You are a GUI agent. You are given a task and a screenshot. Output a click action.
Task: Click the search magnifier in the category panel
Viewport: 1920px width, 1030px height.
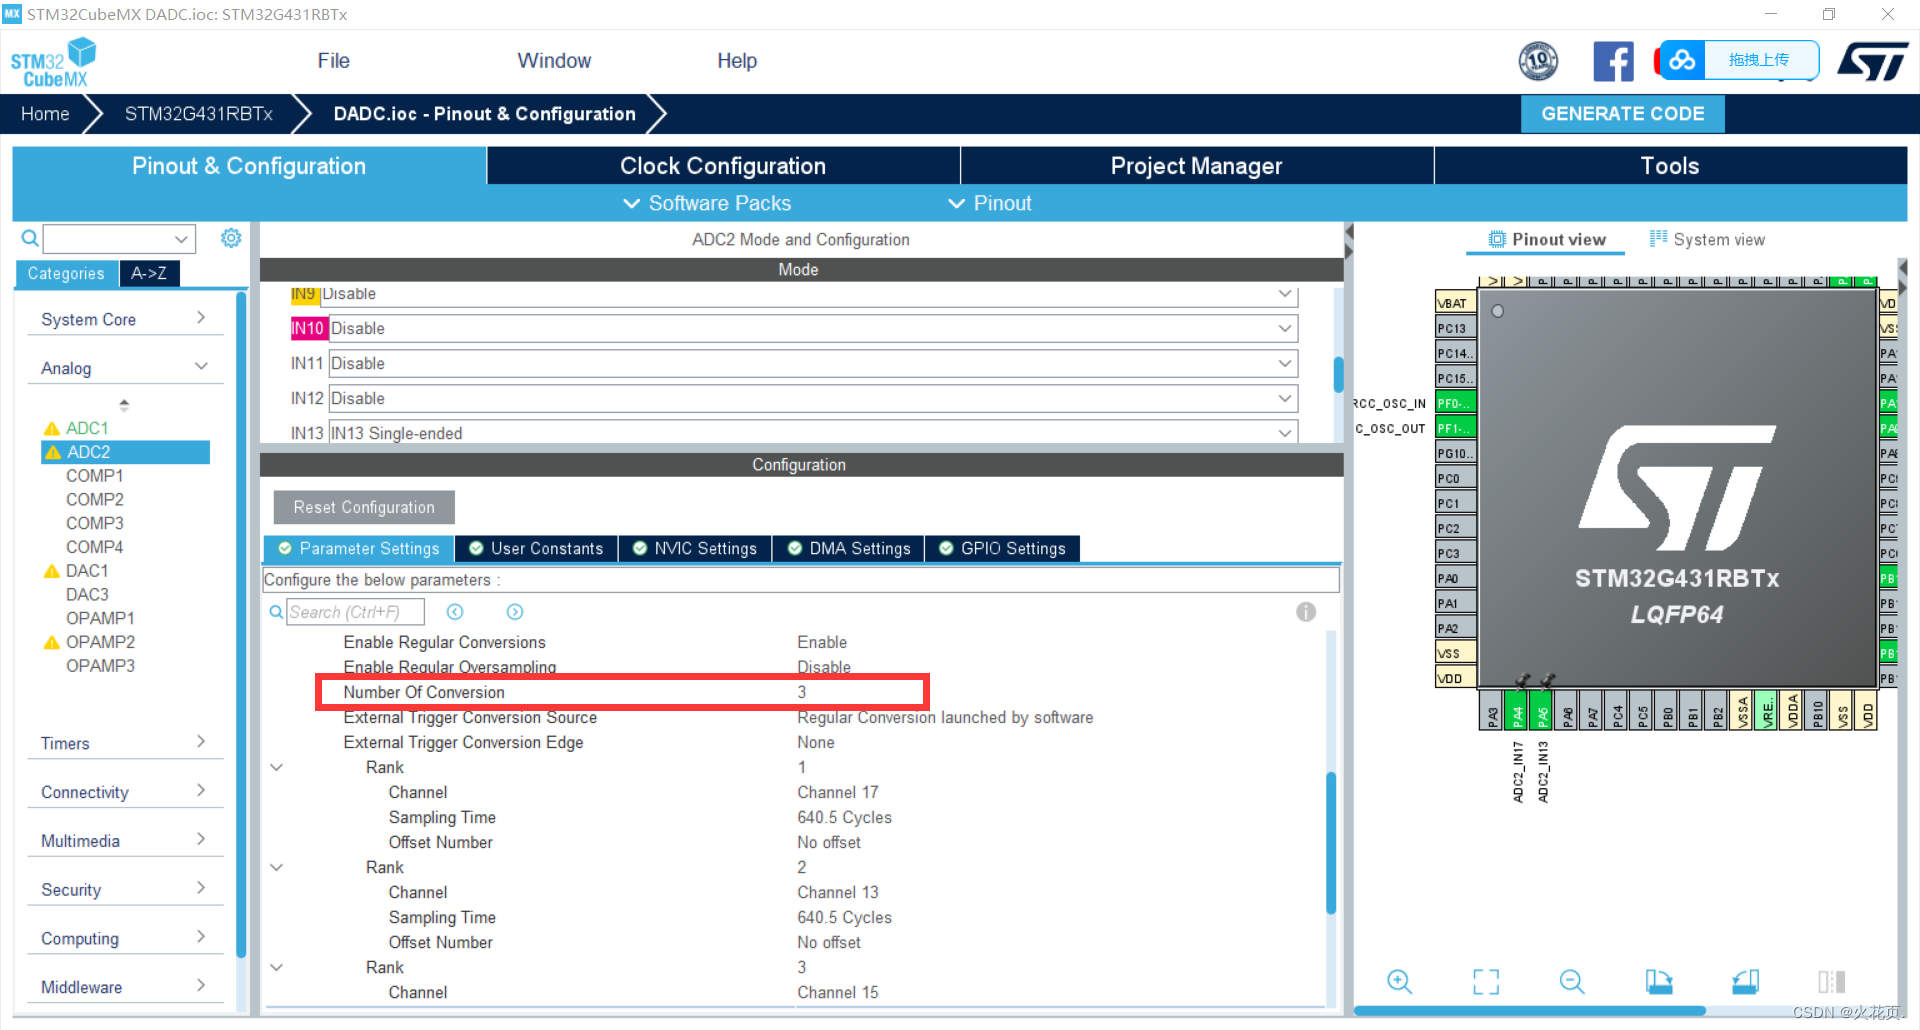coord(30,238)
